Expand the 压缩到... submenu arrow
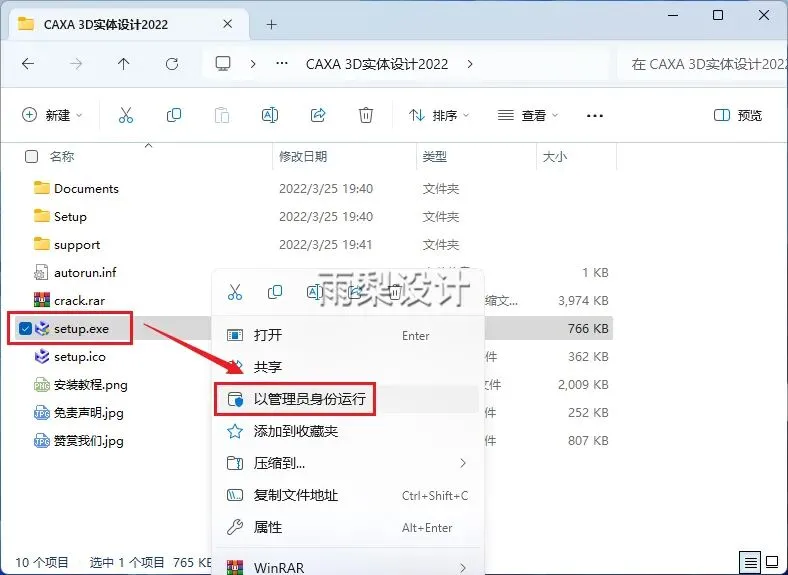The image size is (788, 575). coord(463,463)
